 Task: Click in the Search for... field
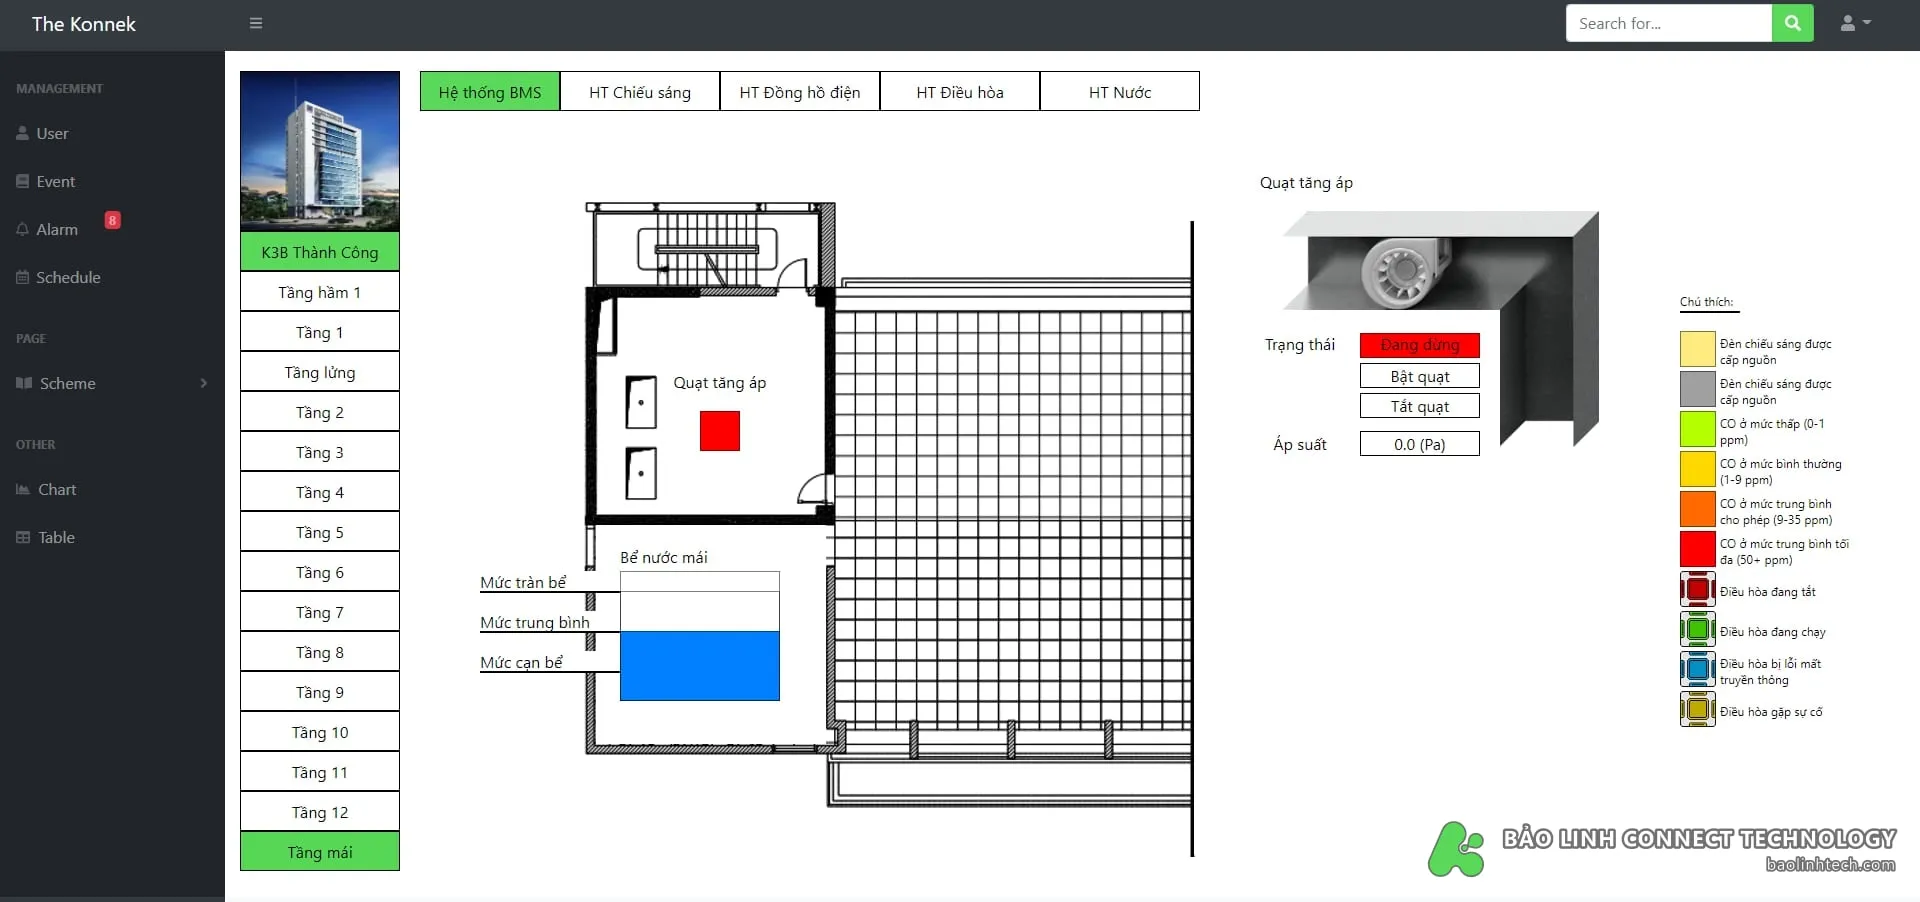(1668, 23)
